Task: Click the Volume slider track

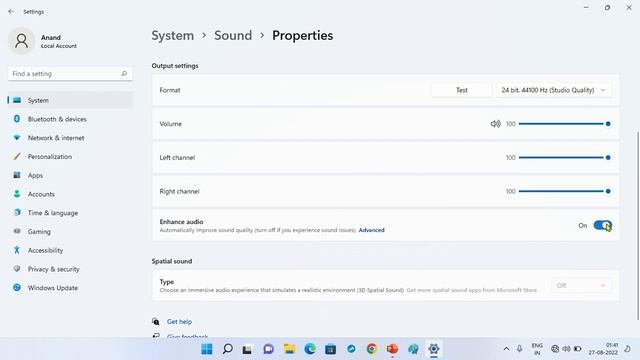Action: pyautogui.click(x=564, y=124)
